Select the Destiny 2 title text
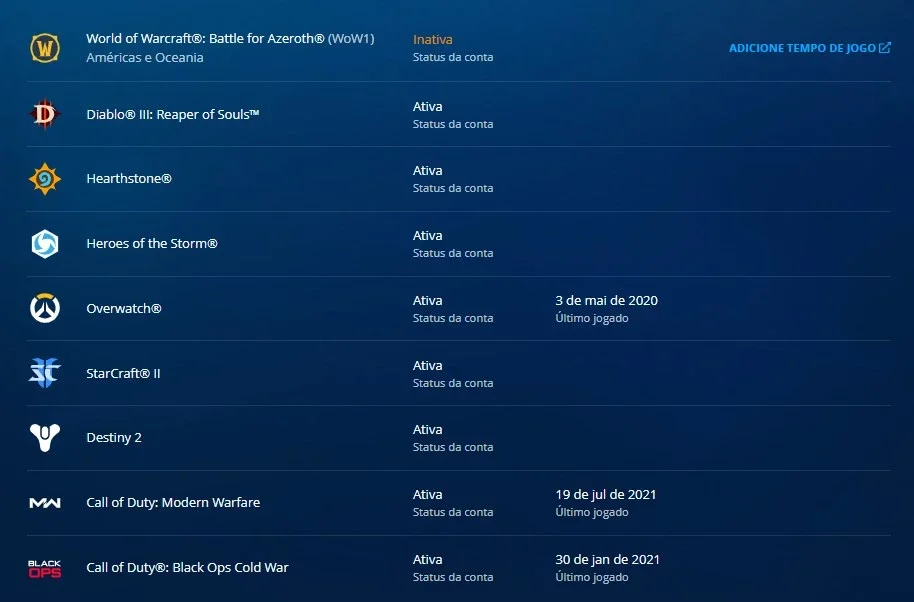This screenshot has height=602, width=914. [114, 438]
